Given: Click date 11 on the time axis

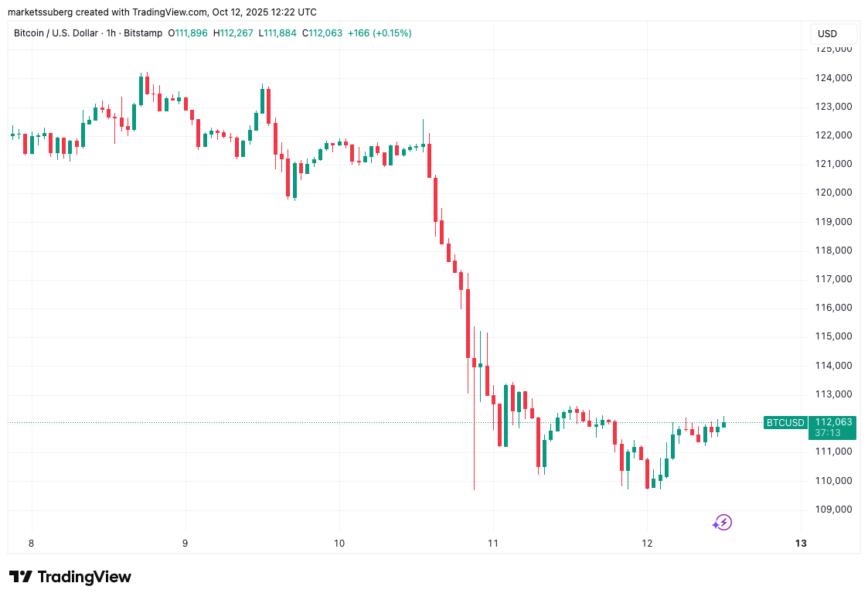Looking at the screenshot, I should [493, 543].
